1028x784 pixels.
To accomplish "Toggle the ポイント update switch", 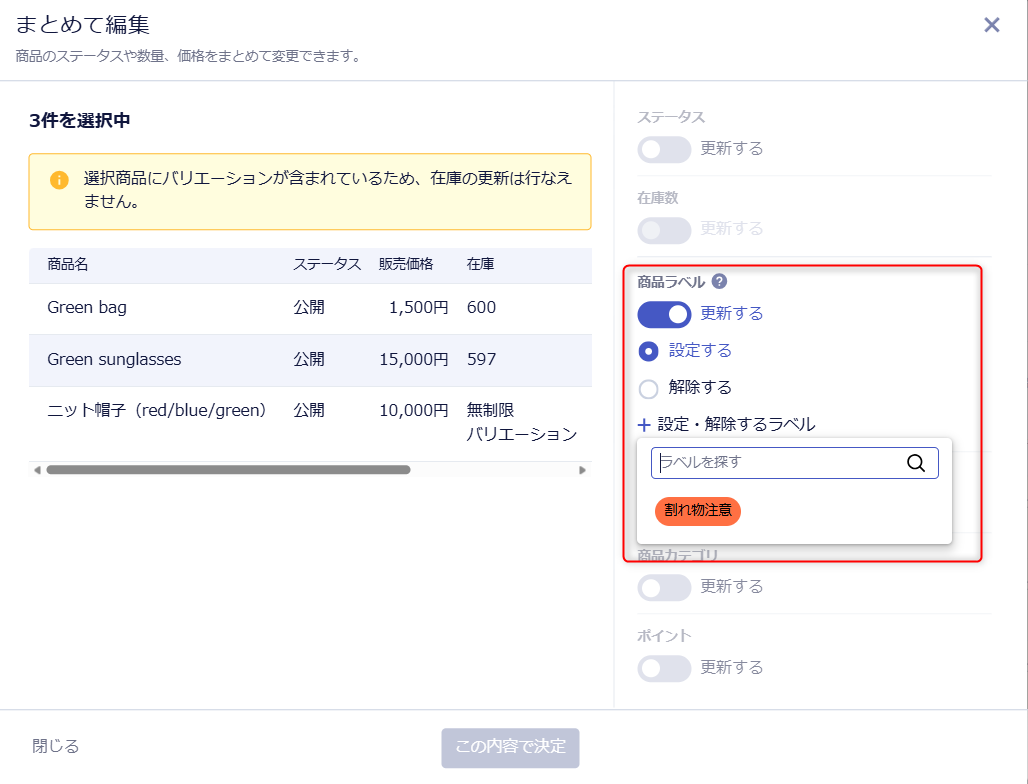I will point(664,669).
